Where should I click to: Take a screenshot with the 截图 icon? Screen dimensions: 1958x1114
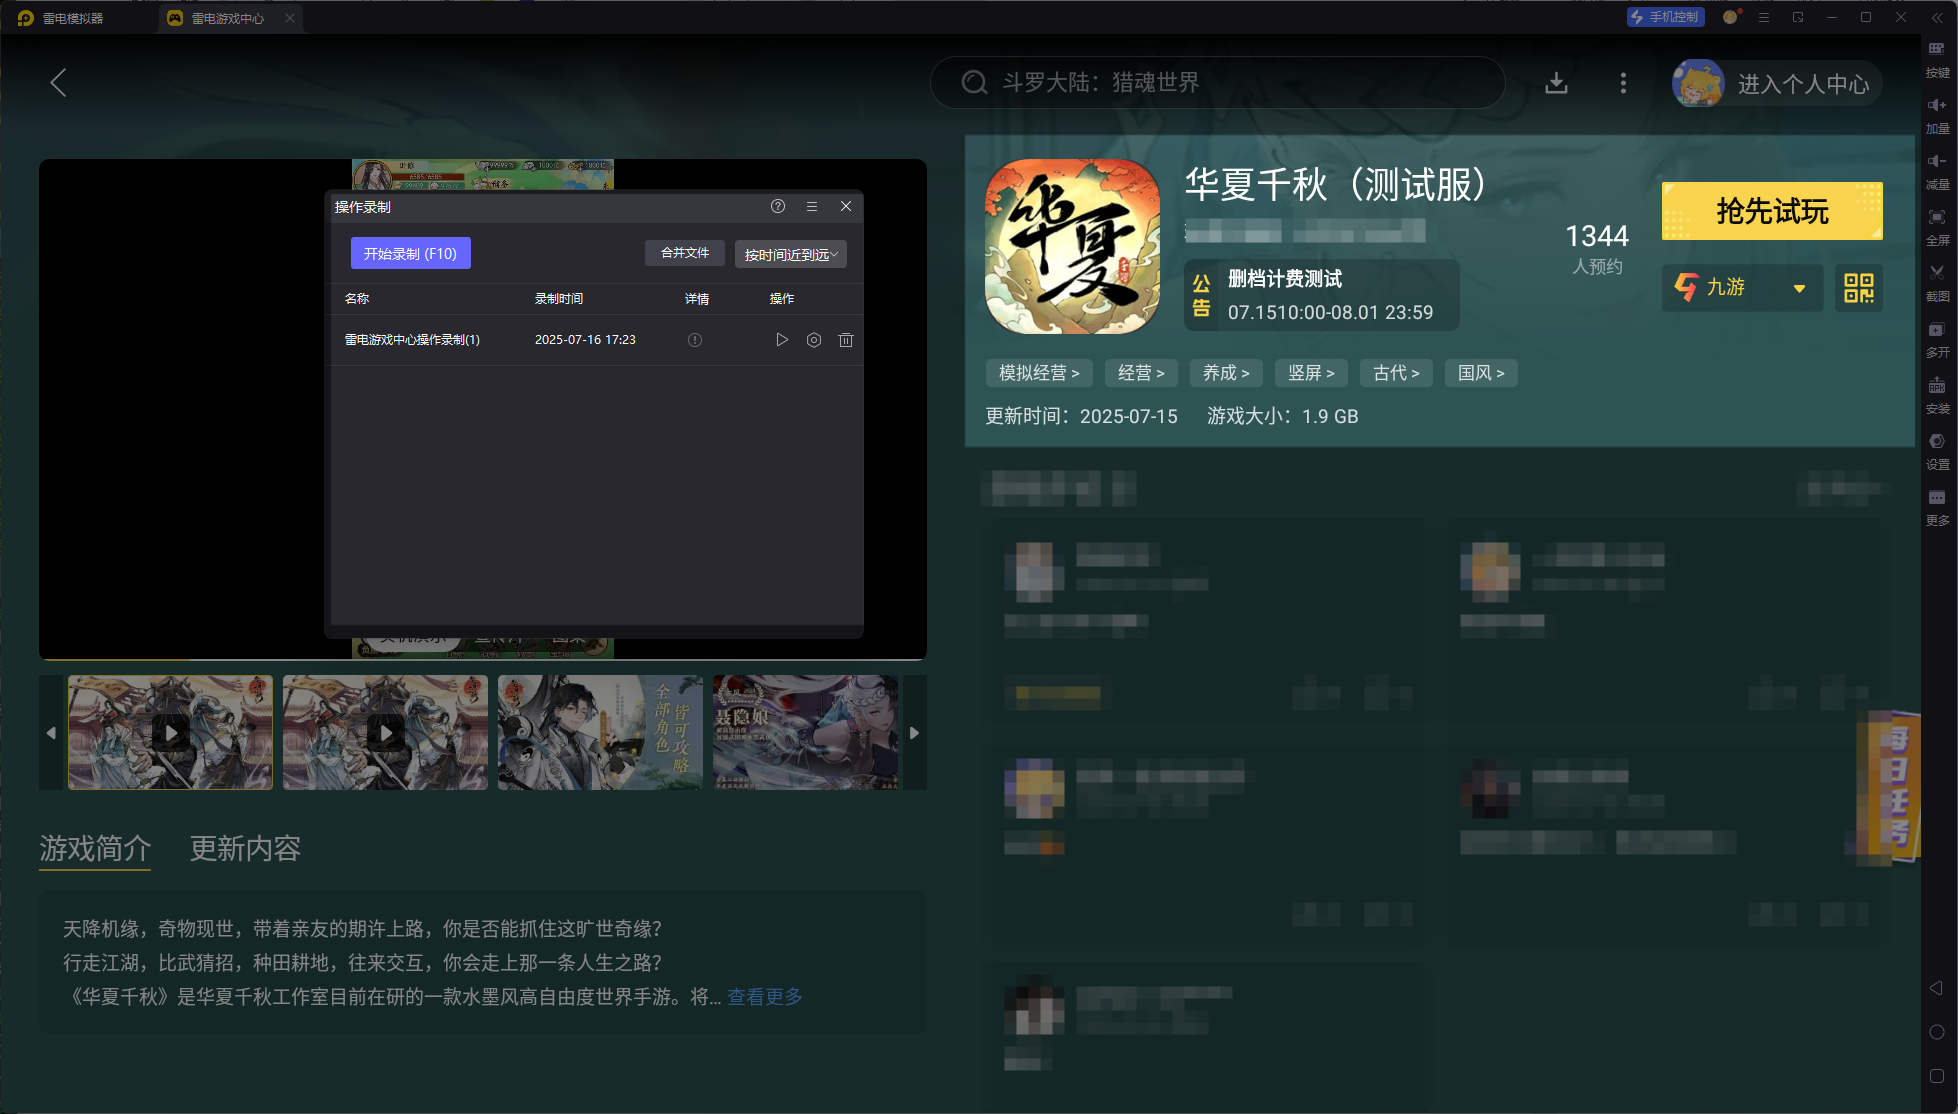[1937, 283]
